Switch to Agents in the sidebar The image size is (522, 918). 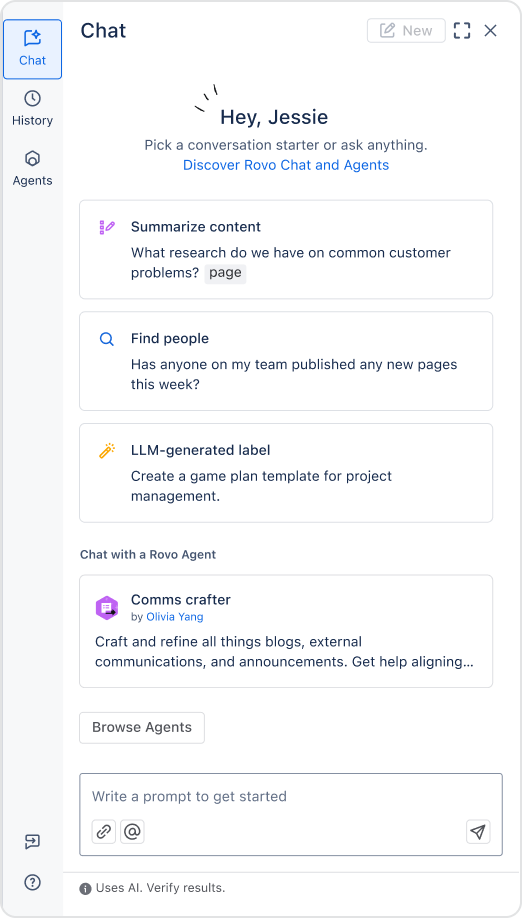(32, 169)
